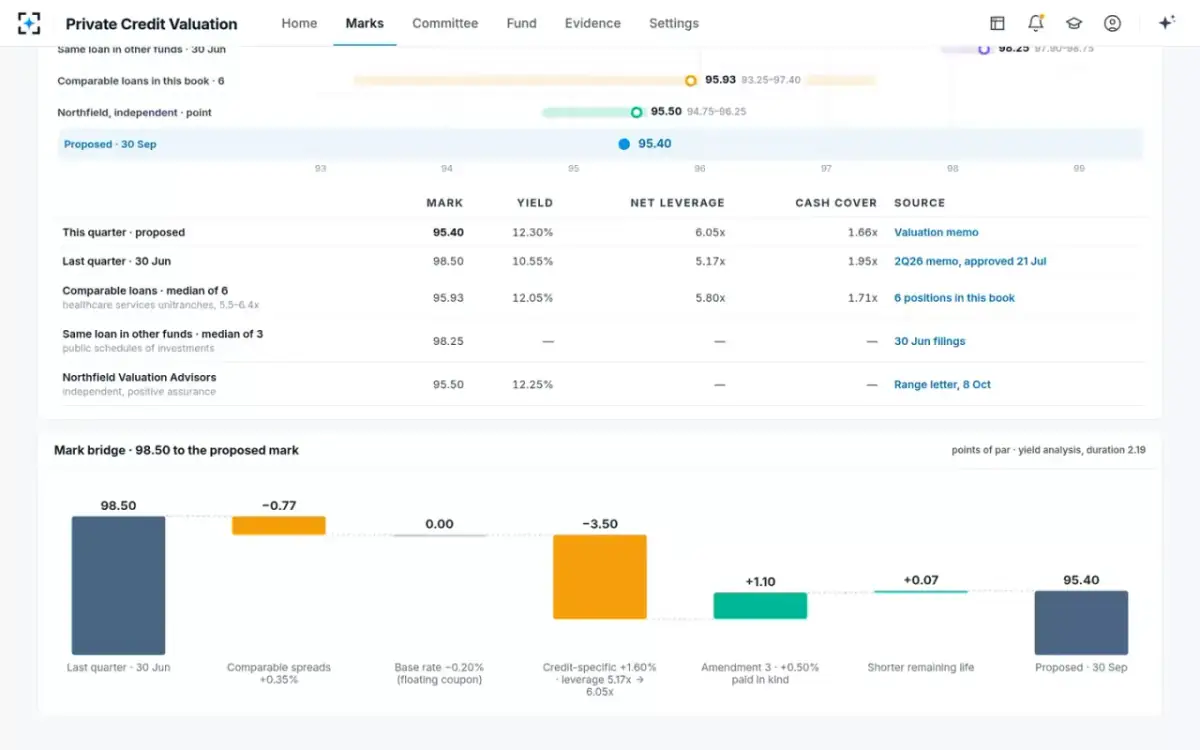This screenshot has height=750, width=1200.
Task: Go to the Home tab
Action: (x=299, y=23)
